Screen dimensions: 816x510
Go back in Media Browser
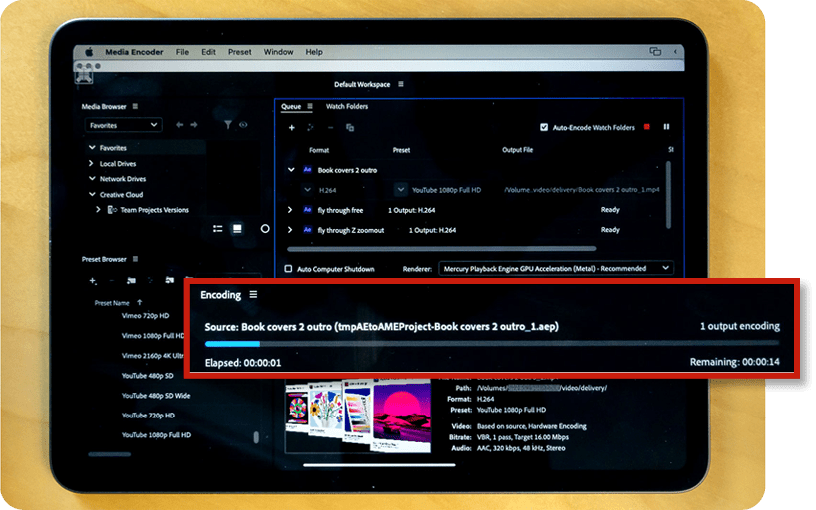(180, 125)
